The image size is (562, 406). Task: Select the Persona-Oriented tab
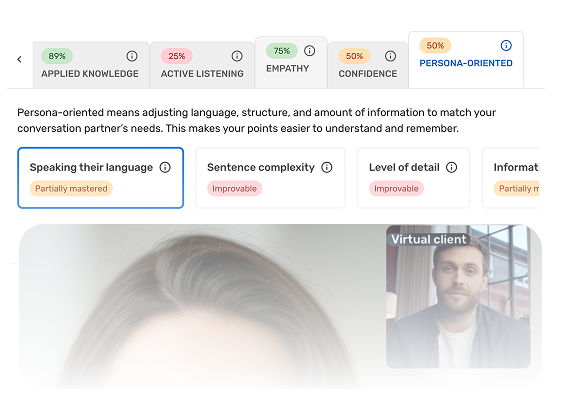pos(466,60)
